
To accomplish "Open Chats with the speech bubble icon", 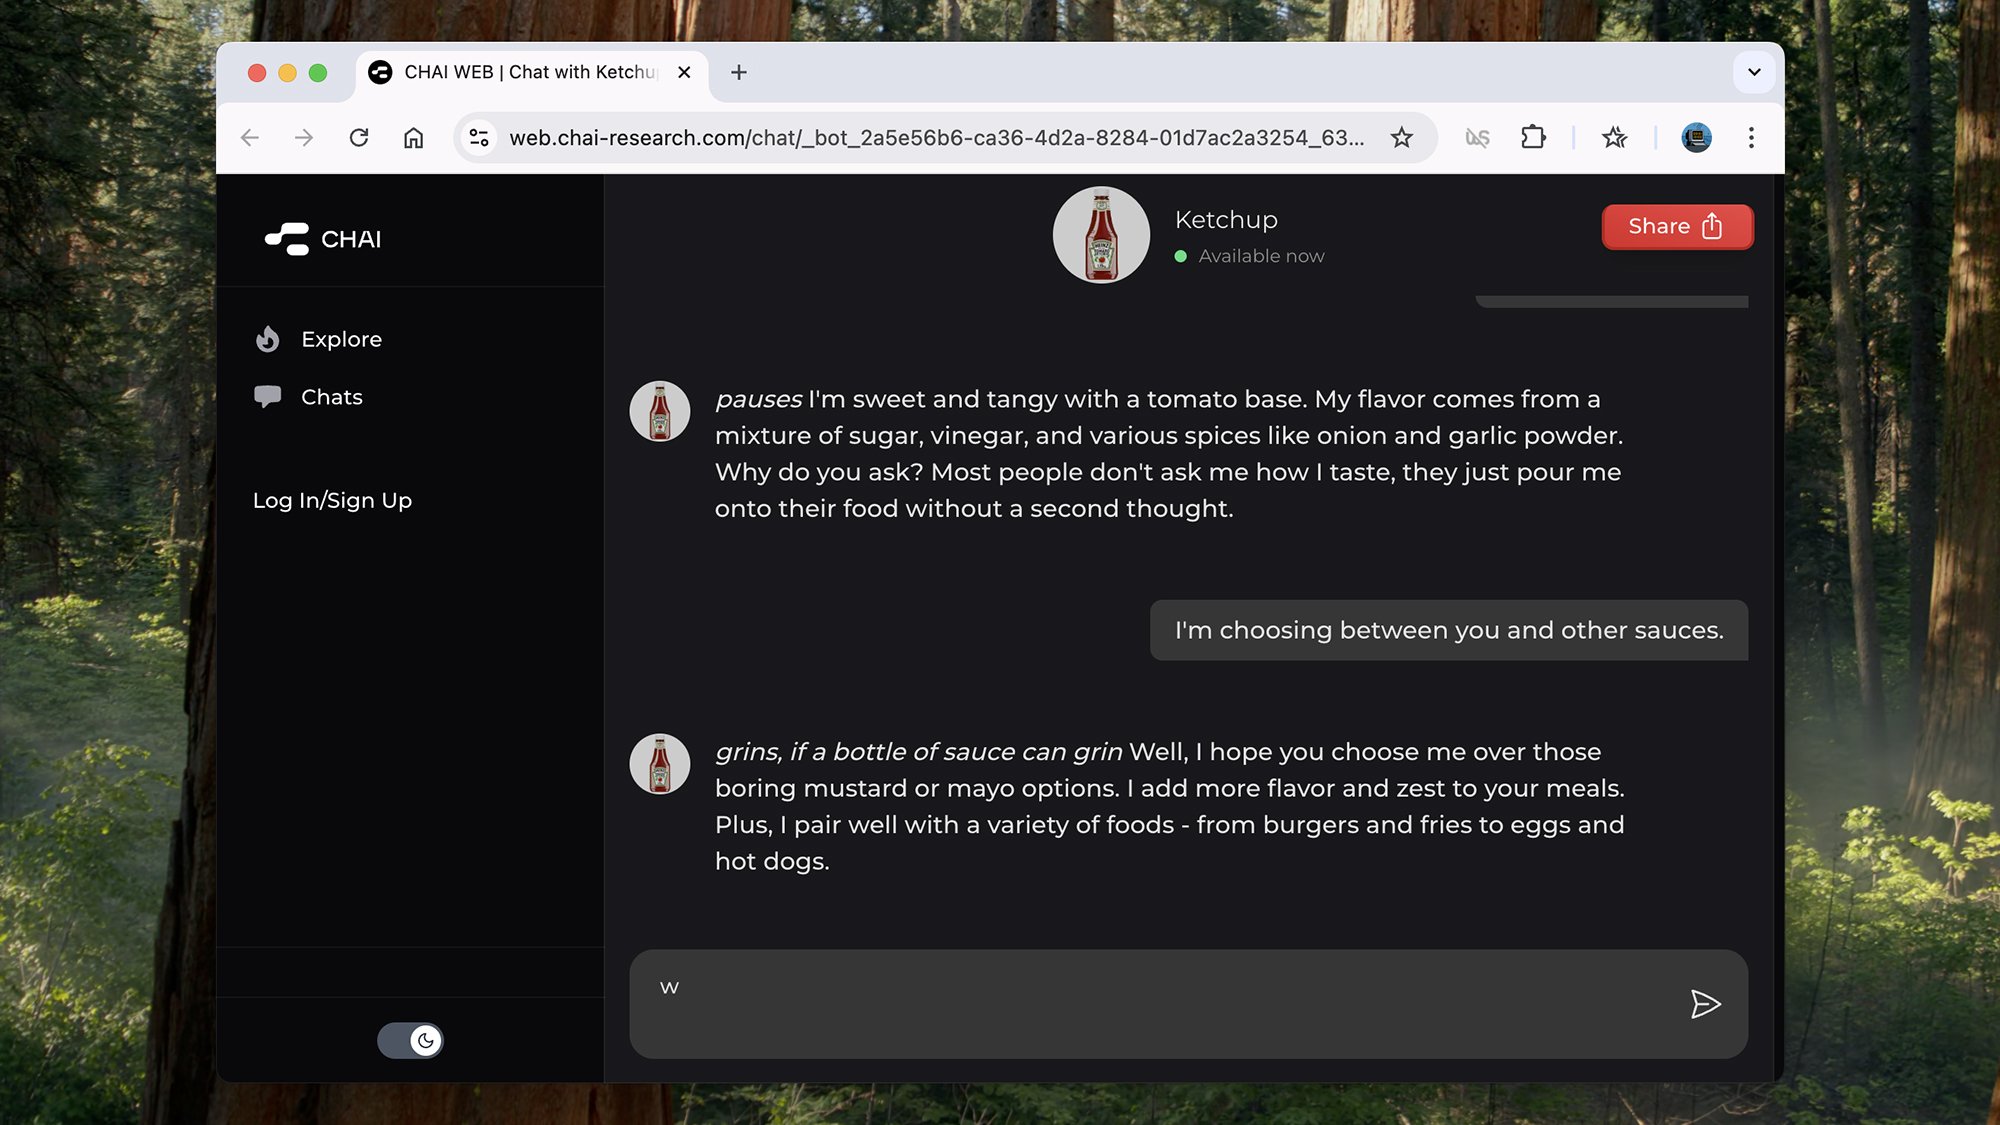I will (x=308, y=397).
